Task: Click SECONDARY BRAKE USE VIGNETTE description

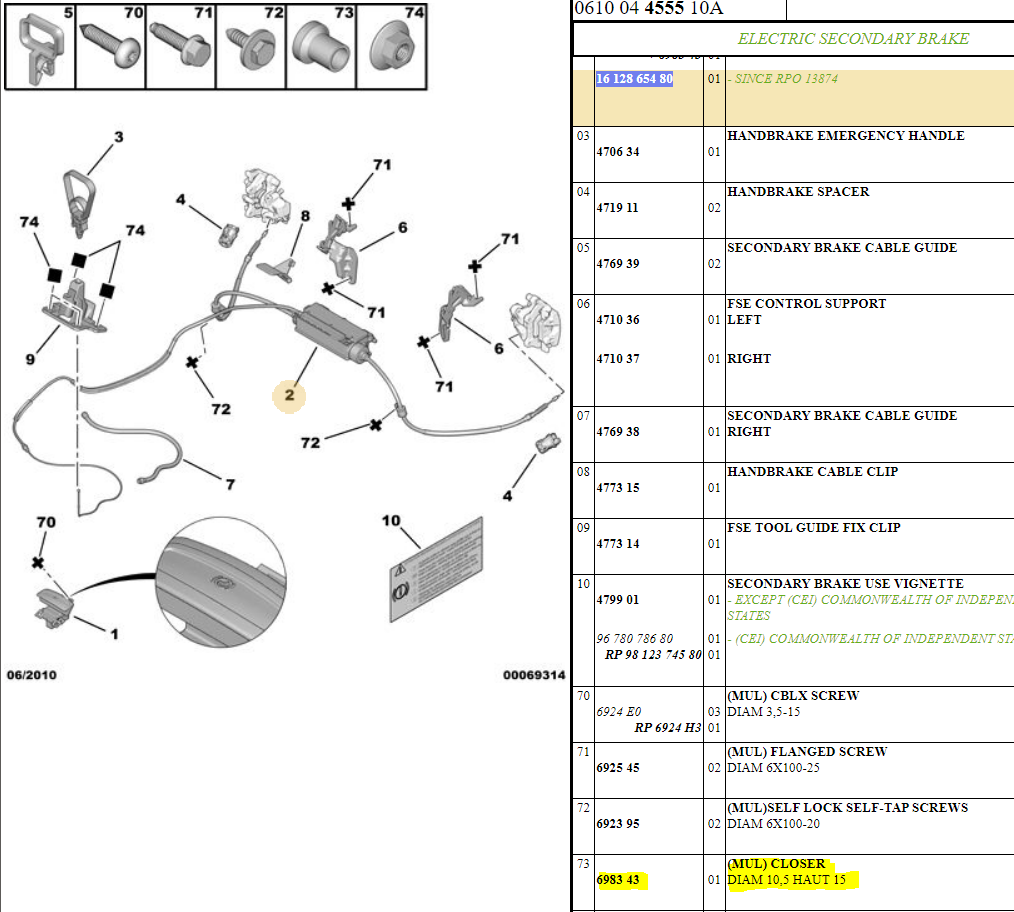Action: [x=845, y=583]
